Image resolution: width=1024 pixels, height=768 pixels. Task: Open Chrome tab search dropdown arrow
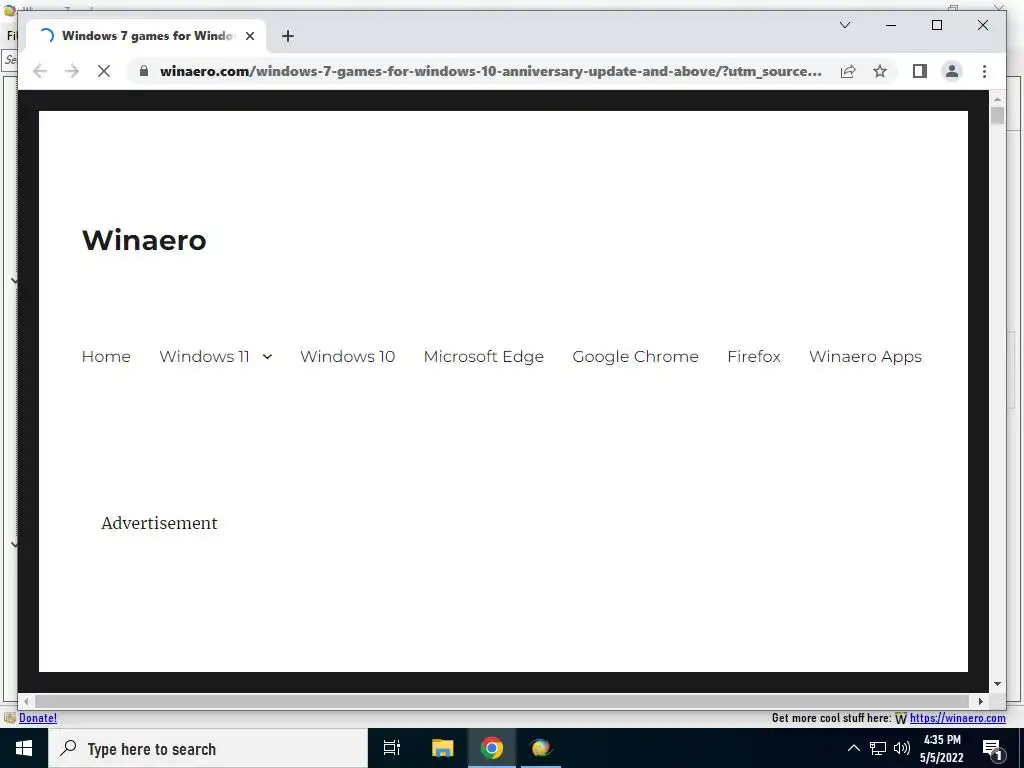[844, 25]
